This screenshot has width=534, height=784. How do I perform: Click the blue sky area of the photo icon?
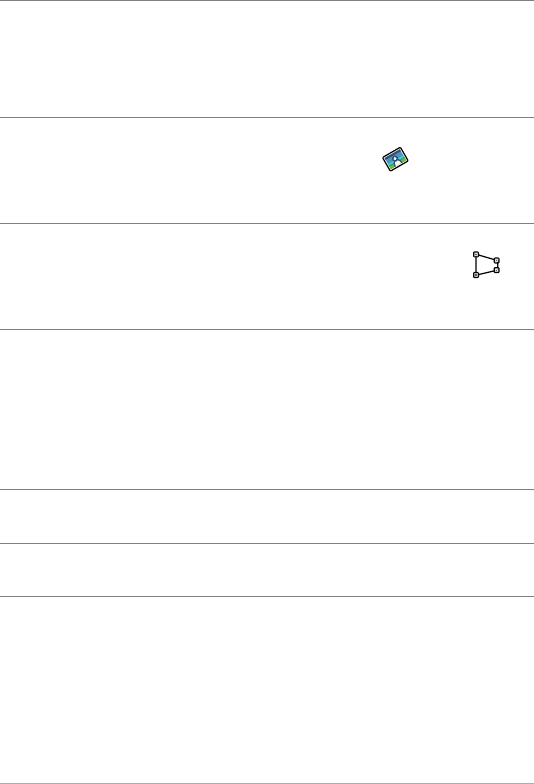394,154
